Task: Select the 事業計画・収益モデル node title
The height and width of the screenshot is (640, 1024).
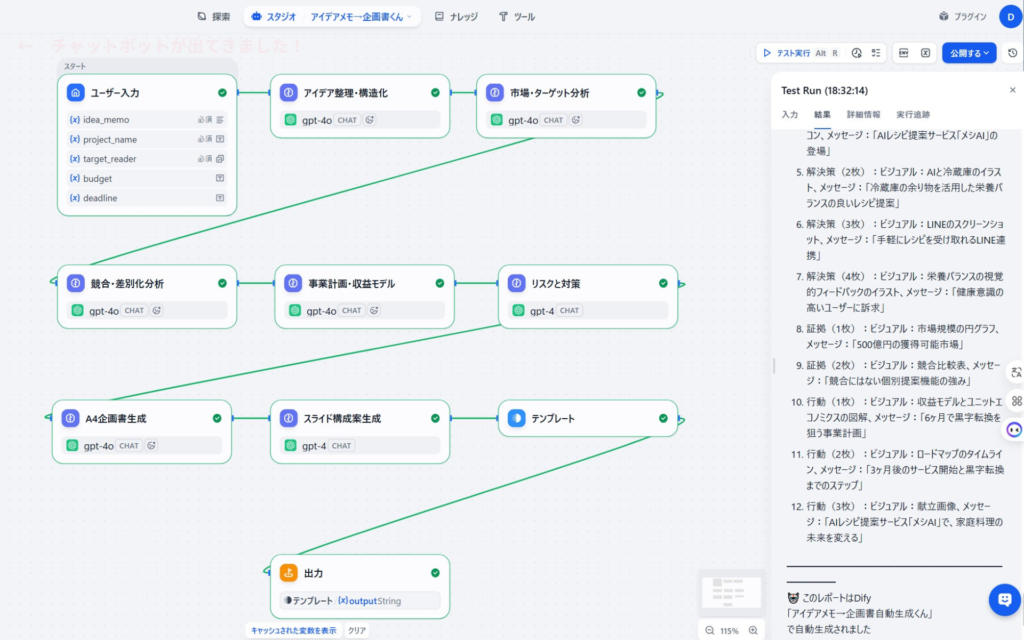Action: (x=351, y=283)
